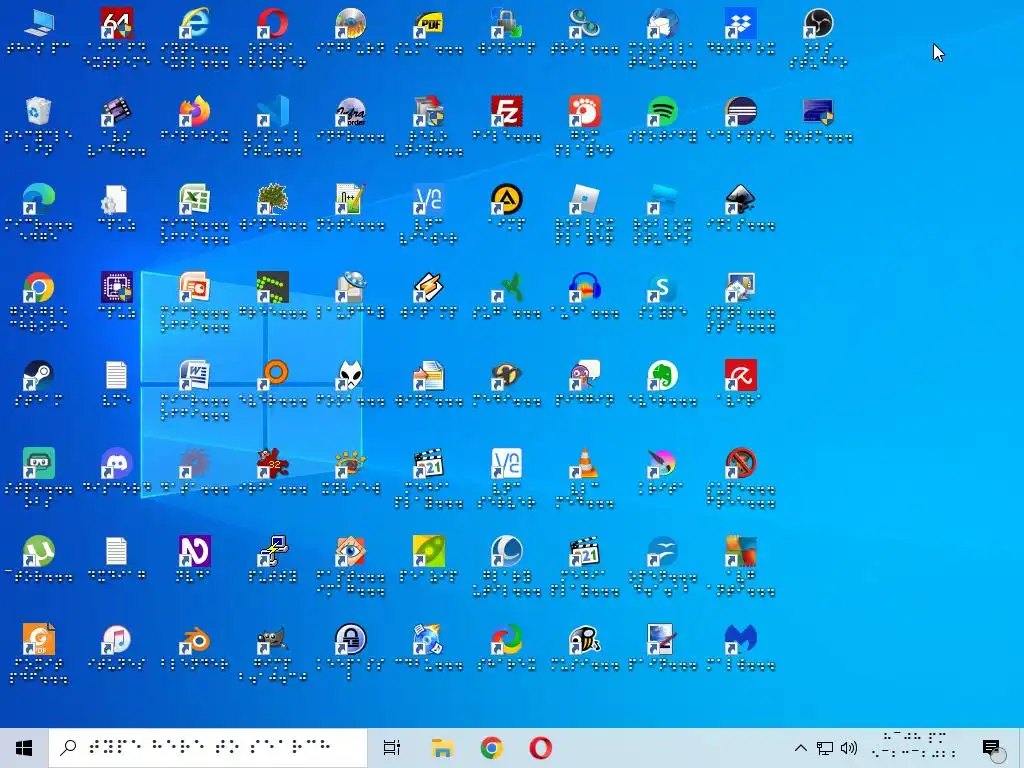Image resolution: width=1024 pixels, height=768 pixels.
Task: Launch Streamlabs green robot-face icon
Action: tap(38, 463)
